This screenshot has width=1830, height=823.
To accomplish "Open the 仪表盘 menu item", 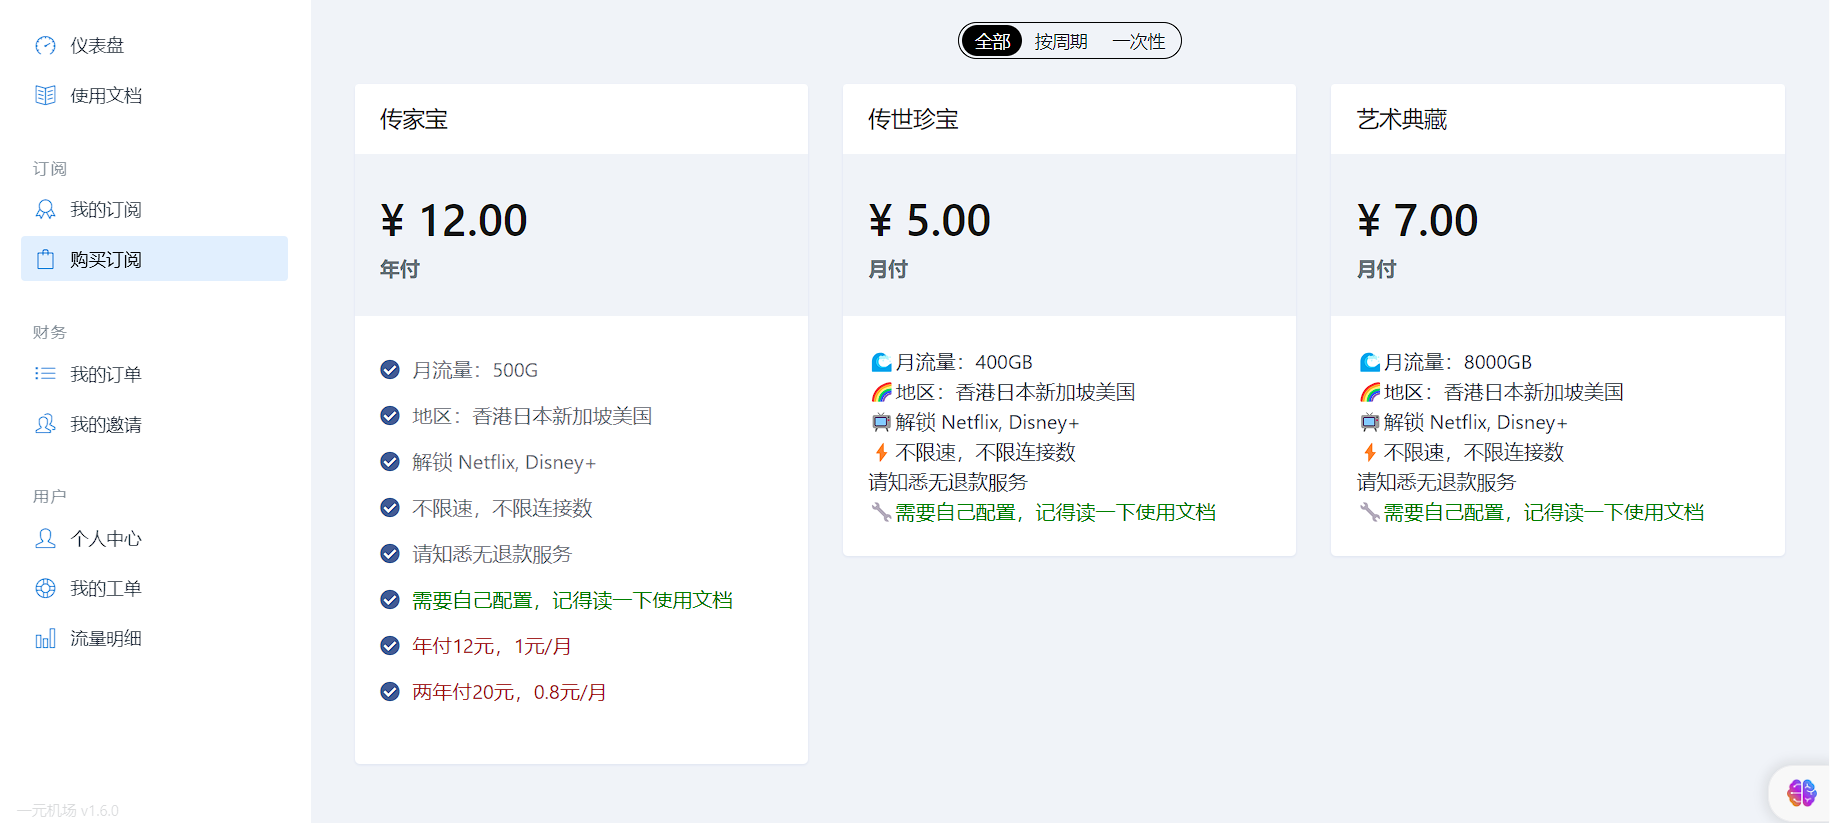I will (x=97, y=45).
